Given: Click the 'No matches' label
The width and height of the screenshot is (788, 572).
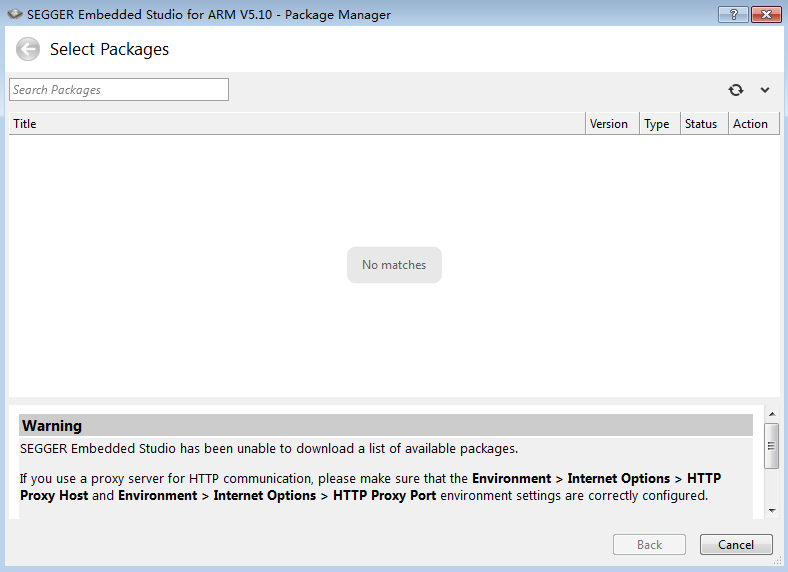Looking at the screenshot, I should [x=394, y=265].
